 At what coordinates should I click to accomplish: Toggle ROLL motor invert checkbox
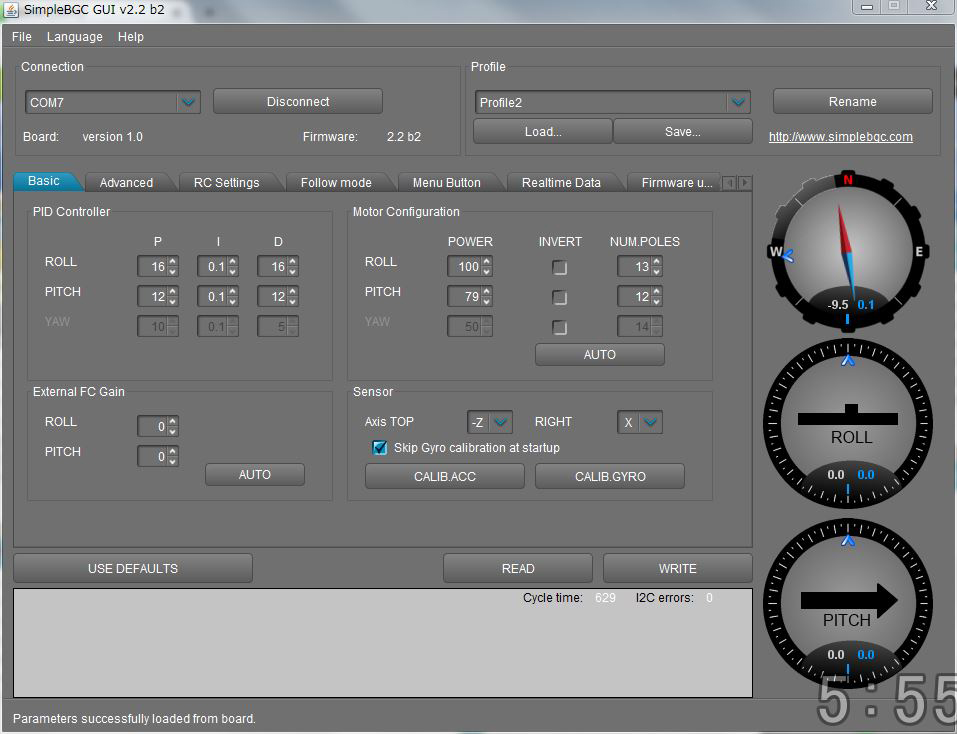pyautogui.click(x=559, y=267)
